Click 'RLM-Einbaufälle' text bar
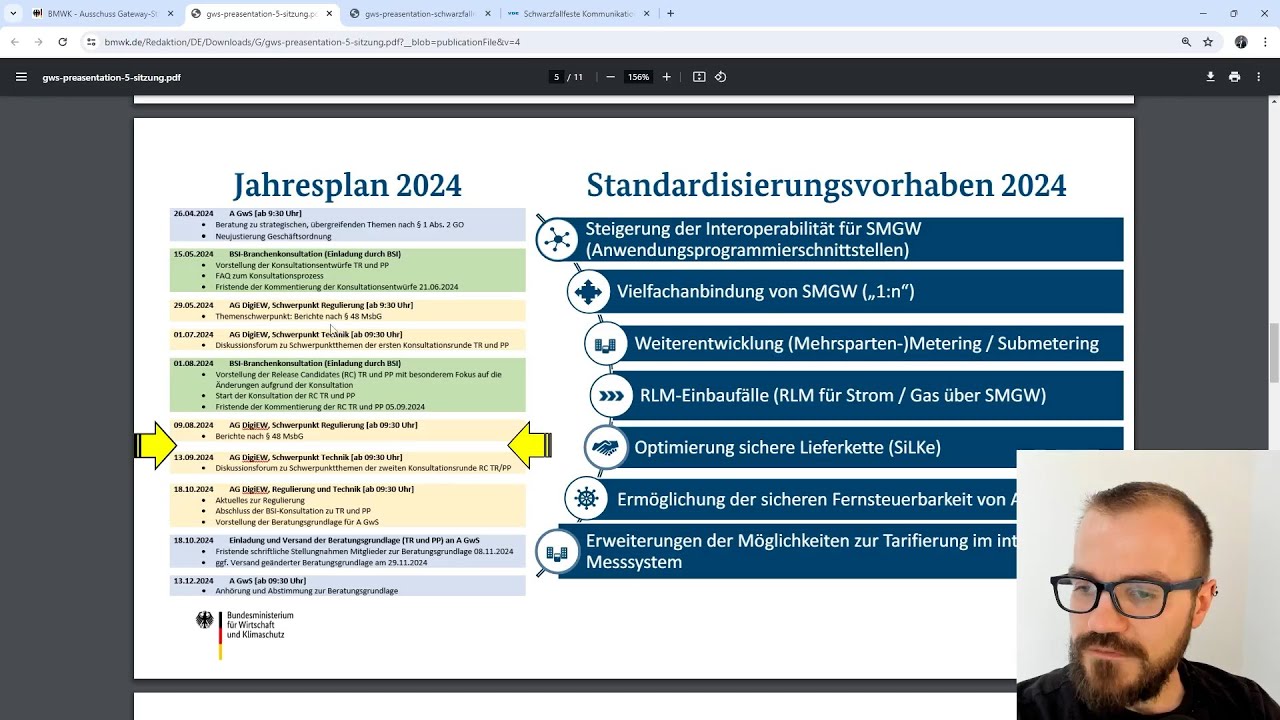The image size is (1280, 720). click(866, 395)
